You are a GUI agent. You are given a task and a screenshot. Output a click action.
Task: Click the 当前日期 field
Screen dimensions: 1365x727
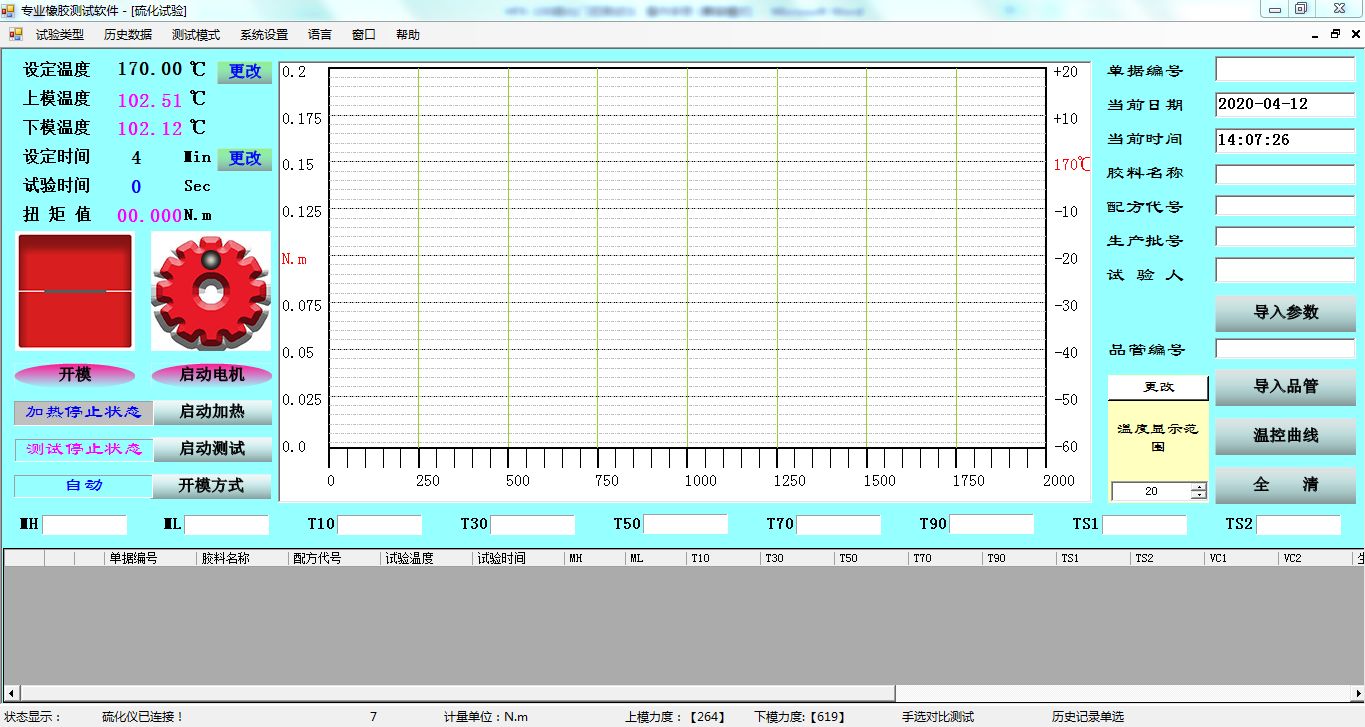[x=1285, y=104]
